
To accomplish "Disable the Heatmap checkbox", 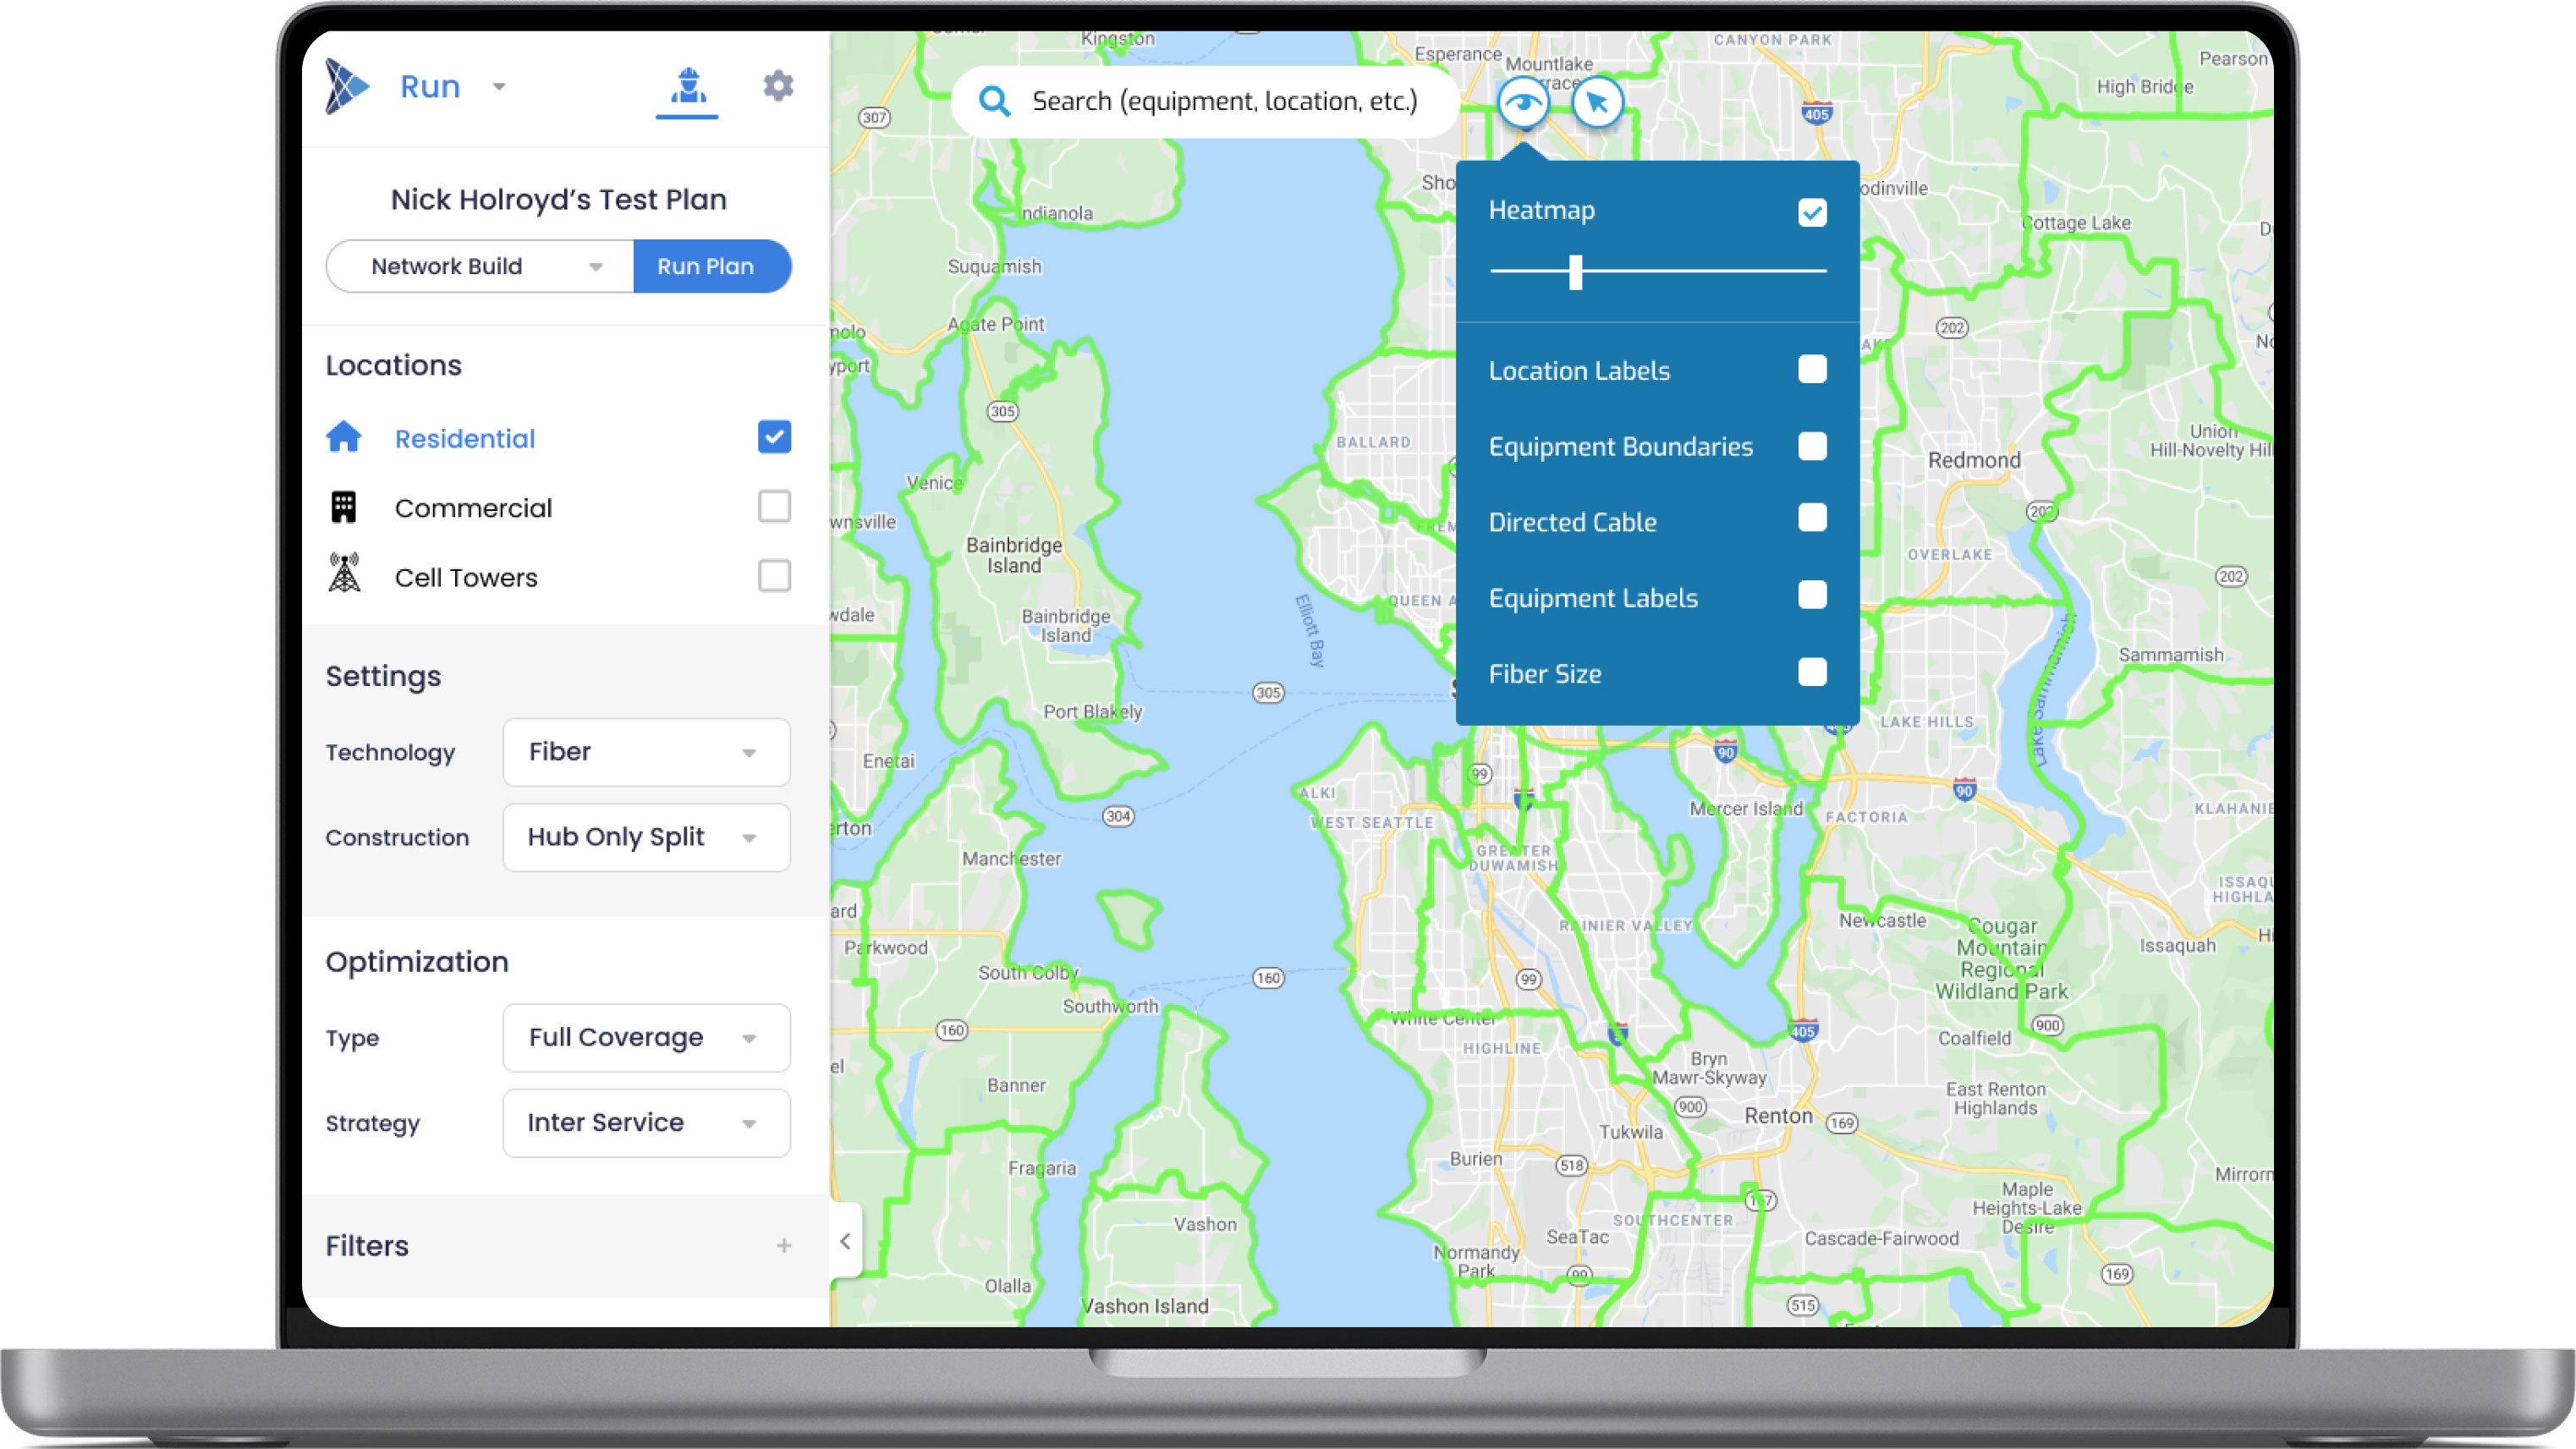I will [1812, 212].
